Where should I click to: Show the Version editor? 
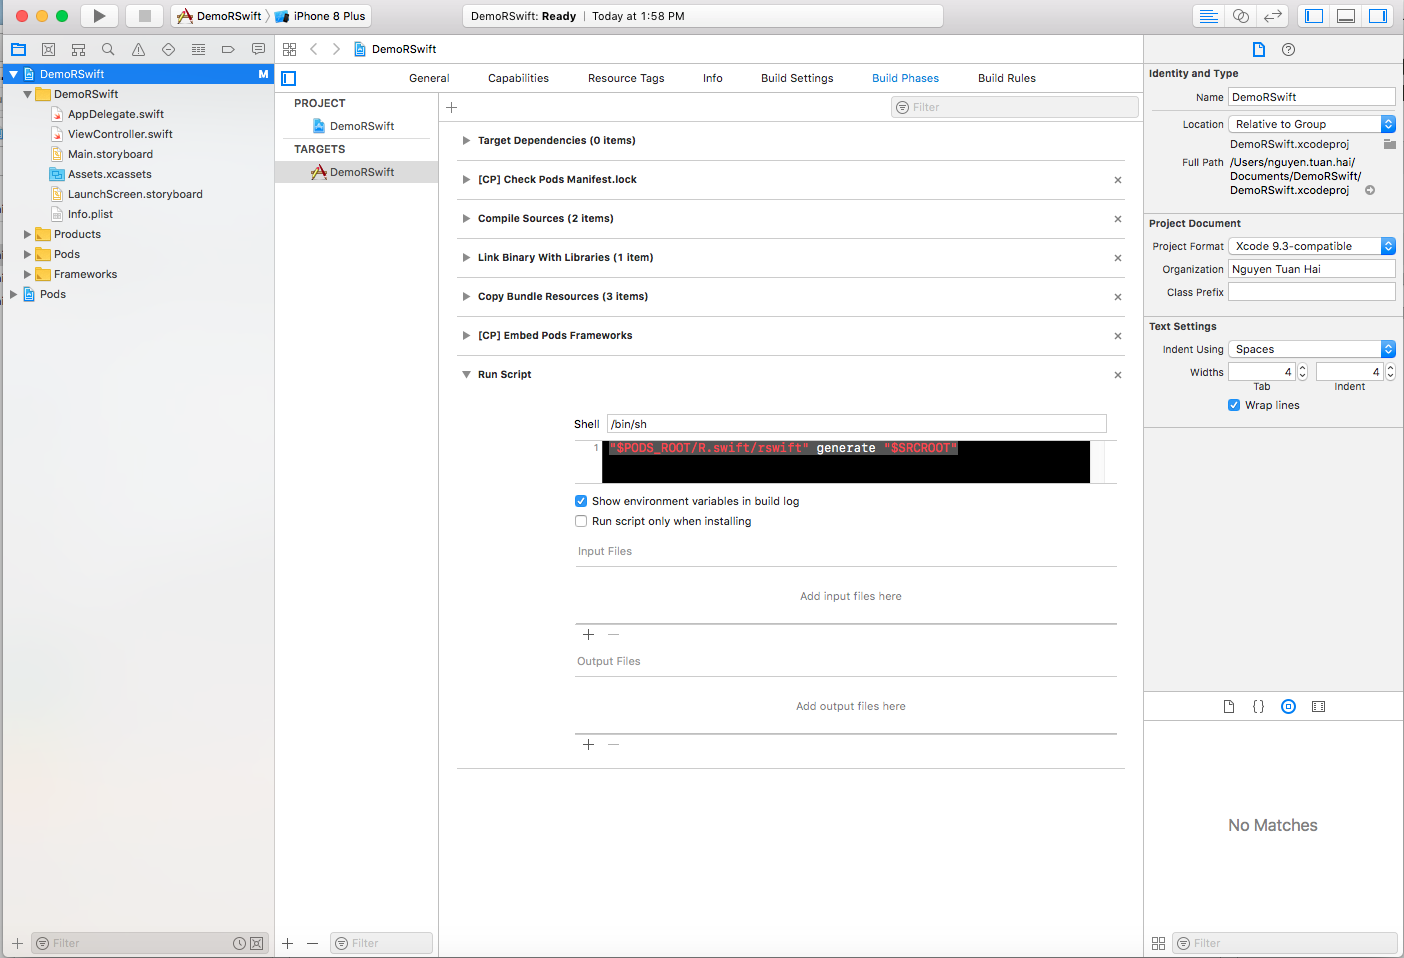tap(1272, 16)
